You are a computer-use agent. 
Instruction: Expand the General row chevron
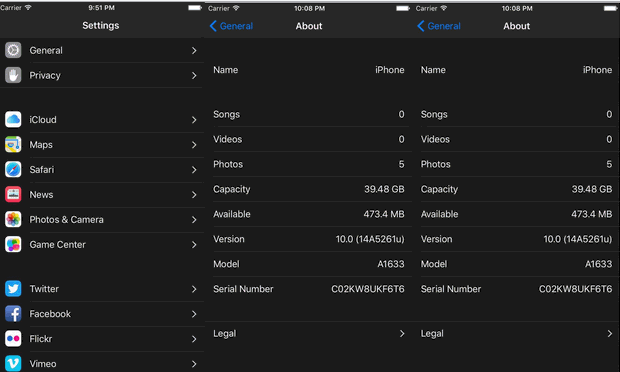194,50
